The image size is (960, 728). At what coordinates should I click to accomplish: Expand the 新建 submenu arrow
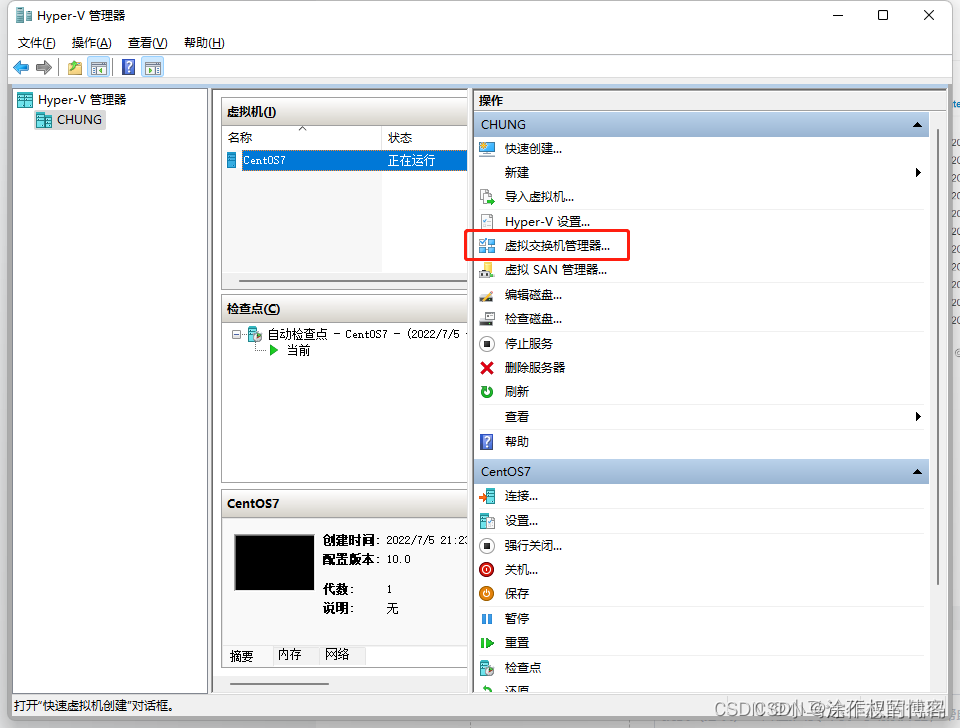coord(918,173)
